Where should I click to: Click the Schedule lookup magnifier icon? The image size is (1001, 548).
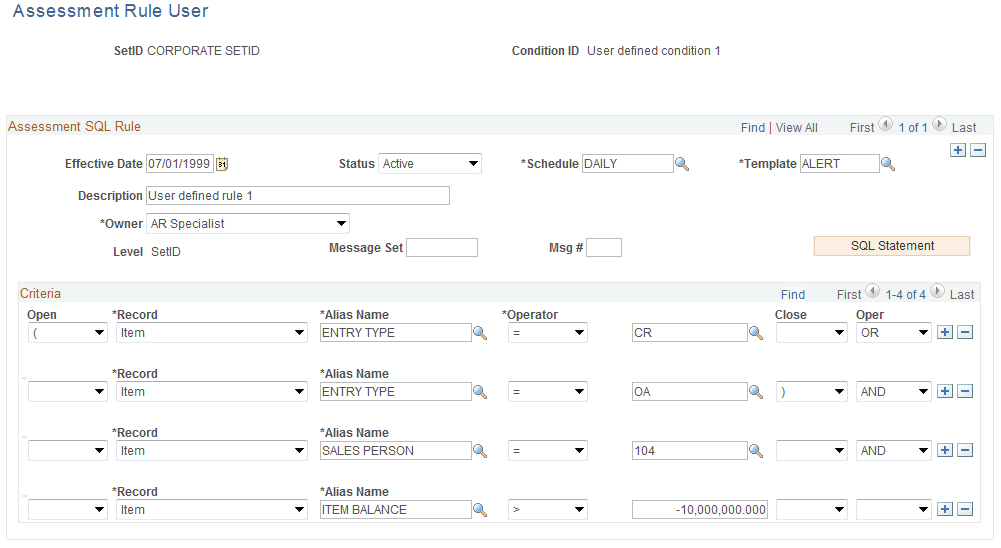[x=682, y=164]
